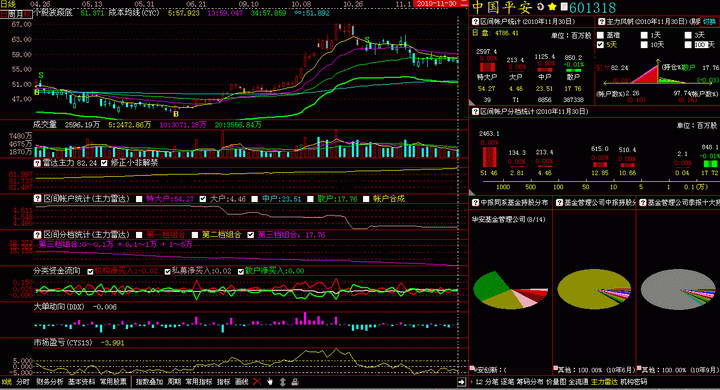Click the 华安基金管理公司 (8/14) label
Viewport: 720px width, 390px height.
(508, 220)
